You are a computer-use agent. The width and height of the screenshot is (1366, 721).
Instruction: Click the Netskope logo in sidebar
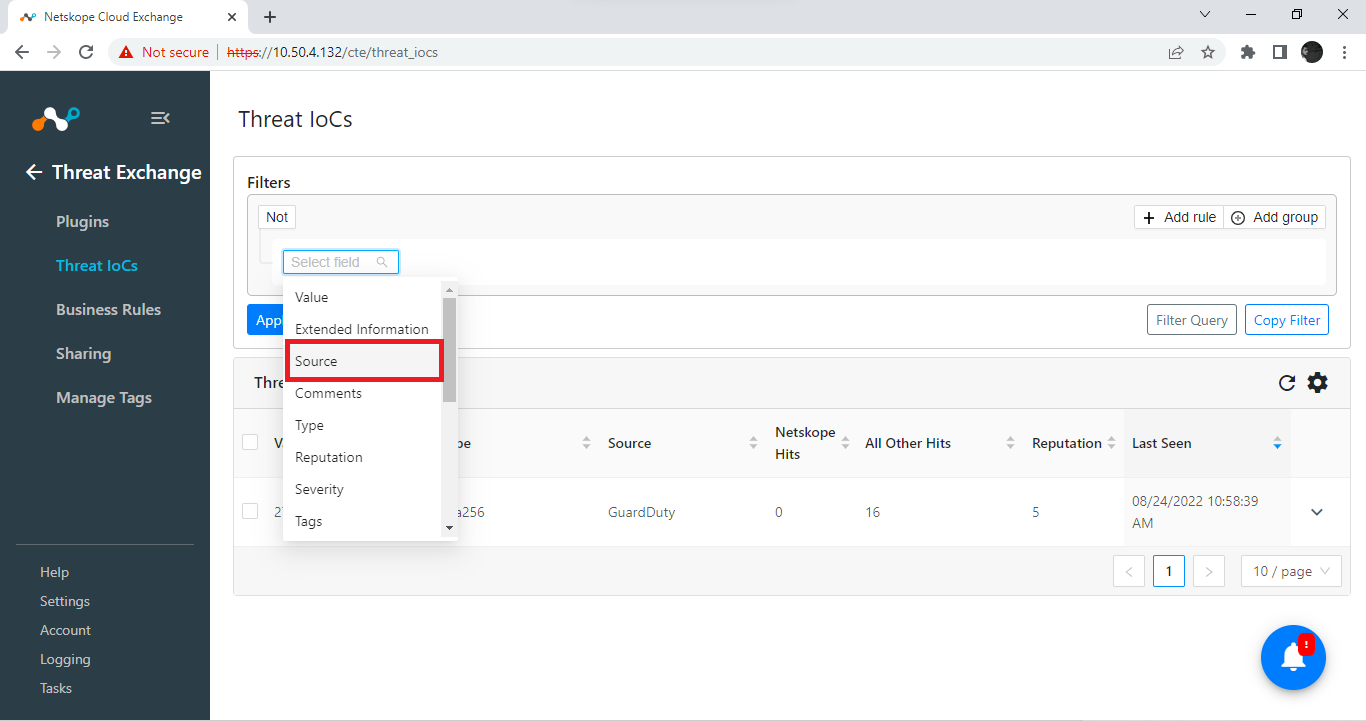(55, 119)
